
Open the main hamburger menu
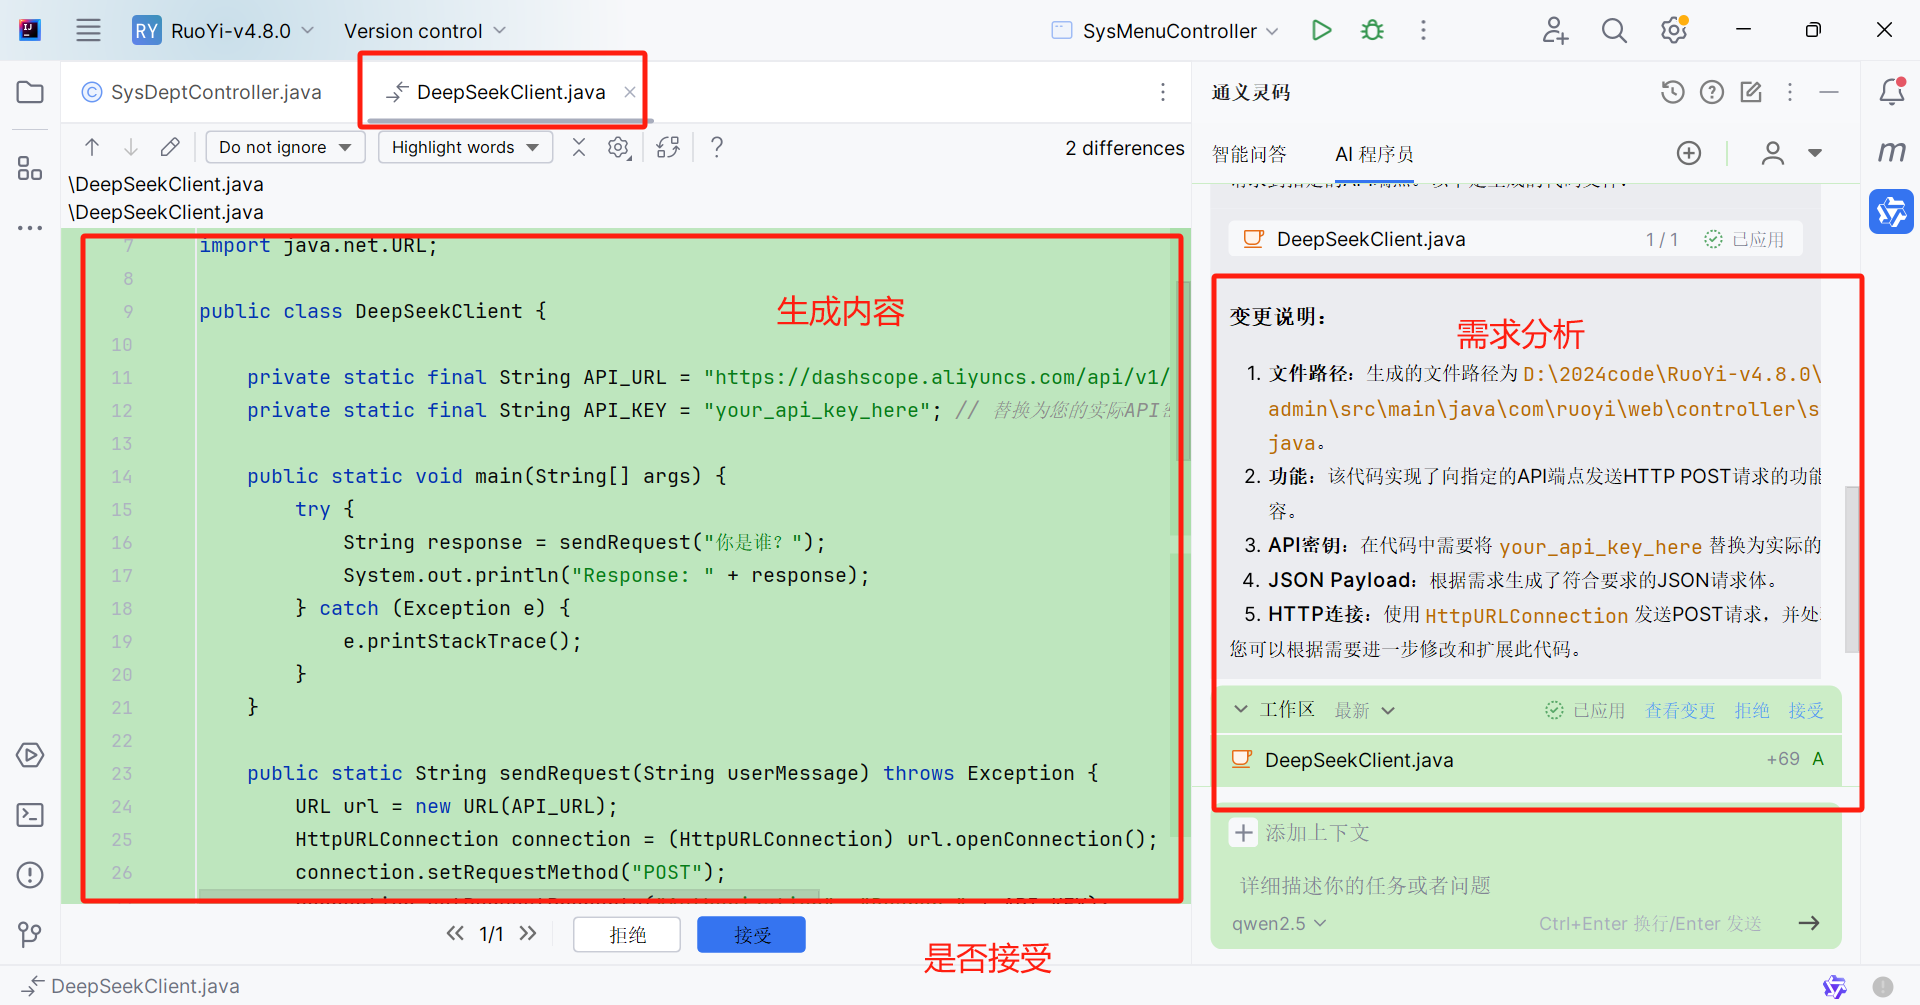88,30
